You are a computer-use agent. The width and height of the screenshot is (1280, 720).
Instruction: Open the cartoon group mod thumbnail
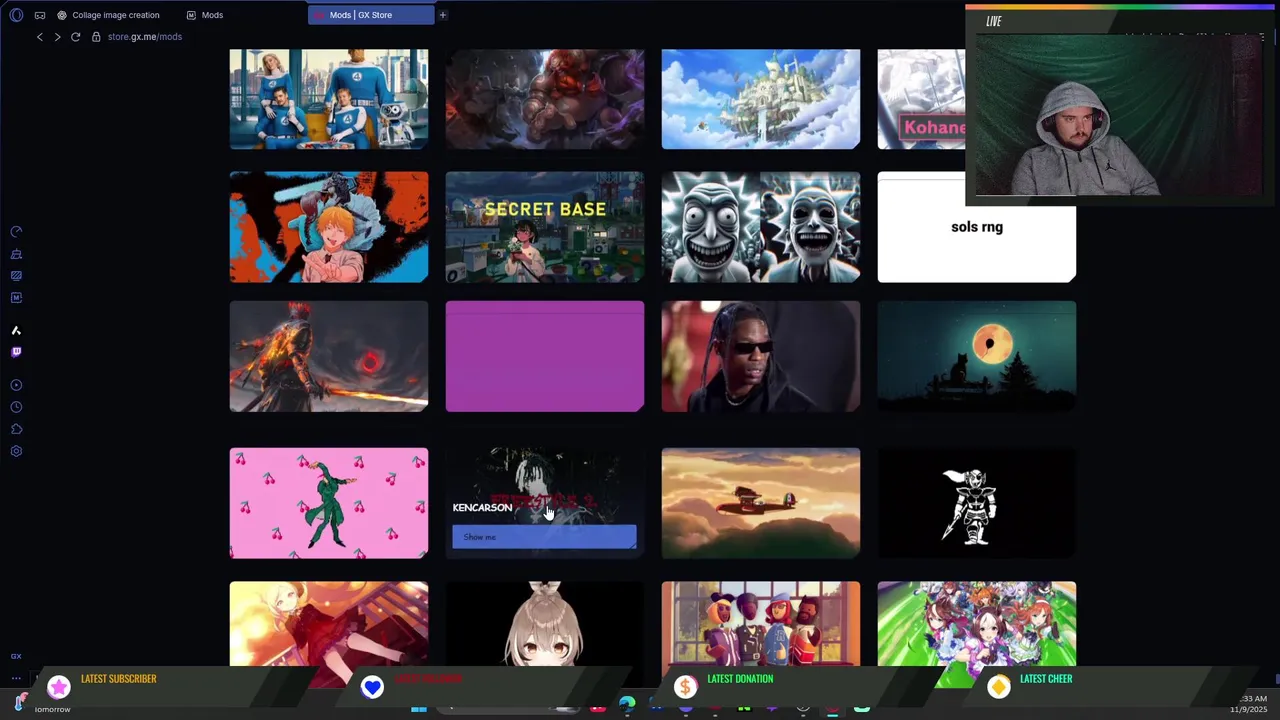761,623
